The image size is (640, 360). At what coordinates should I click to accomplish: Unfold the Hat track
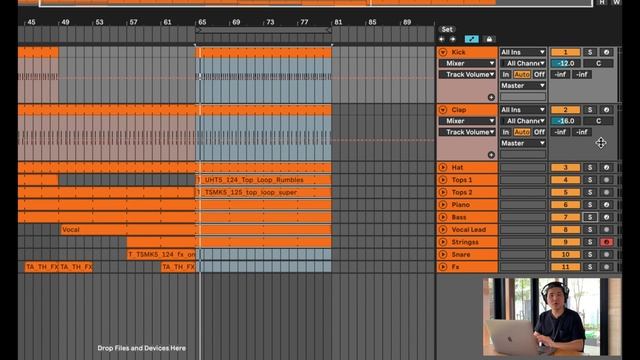click(443, 167)
